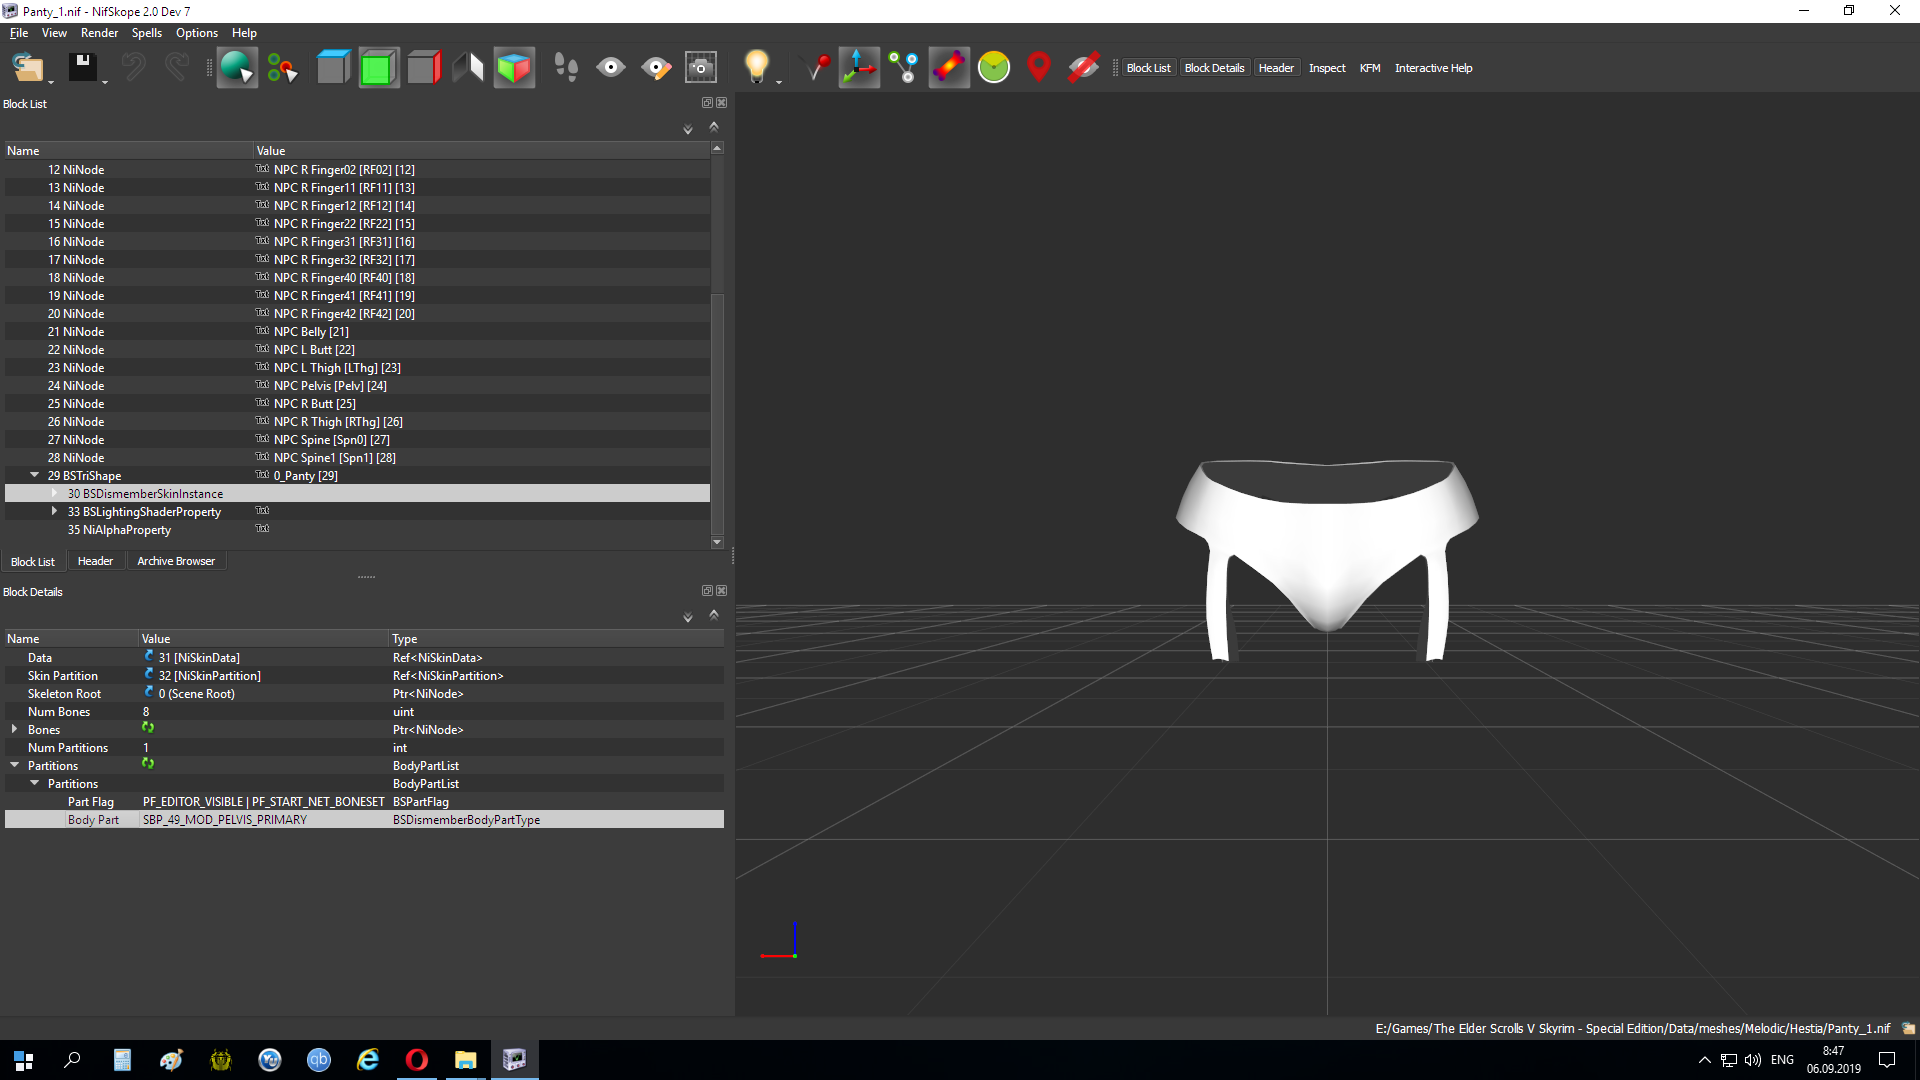The image size is (1920, 1080).
Task: Click the blue-top cube top view icon
Action: (x=333, y=68)
